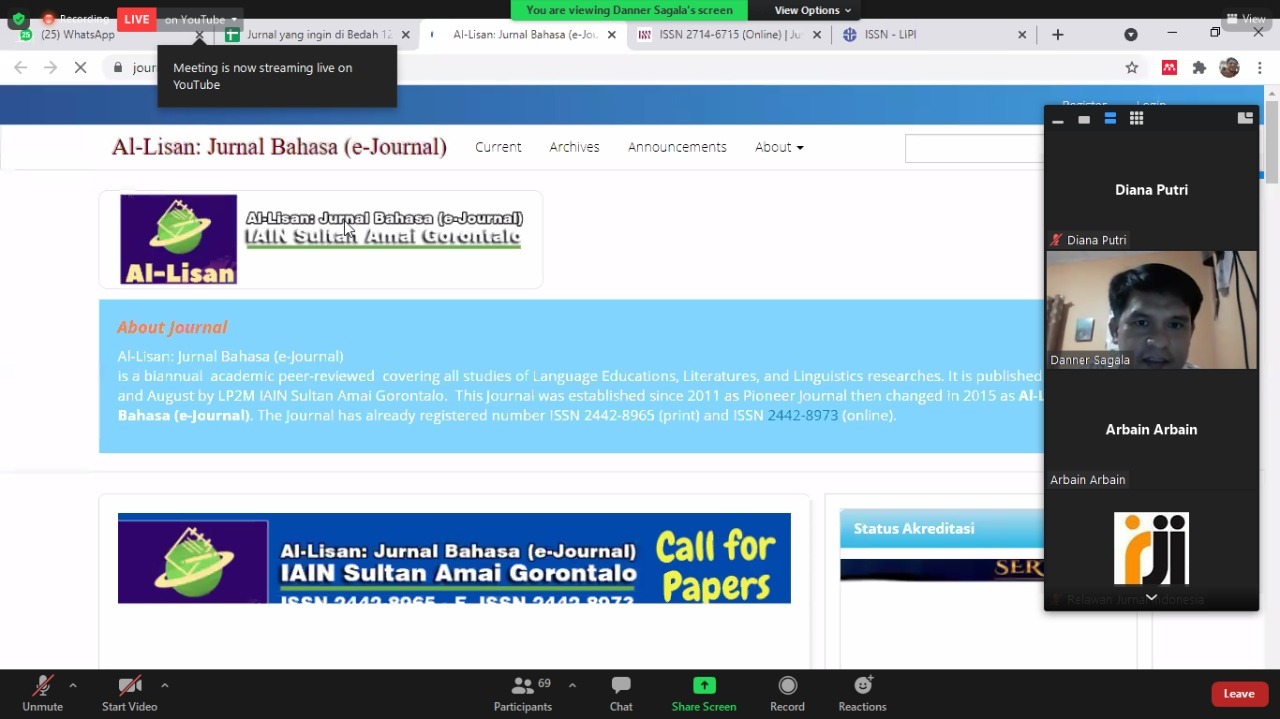Open Chrome user profile avatar
The width and height of the screenshot is (1280, 719).
(1230, 68)
